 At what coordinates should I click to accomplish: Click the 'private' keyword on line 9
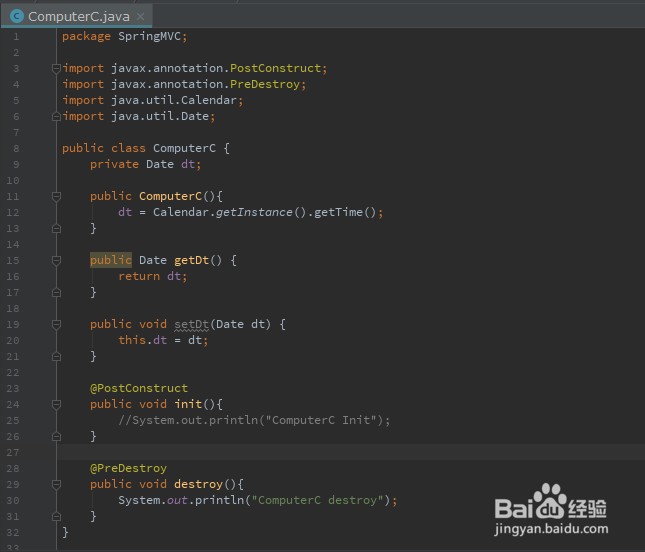[114, 165]
